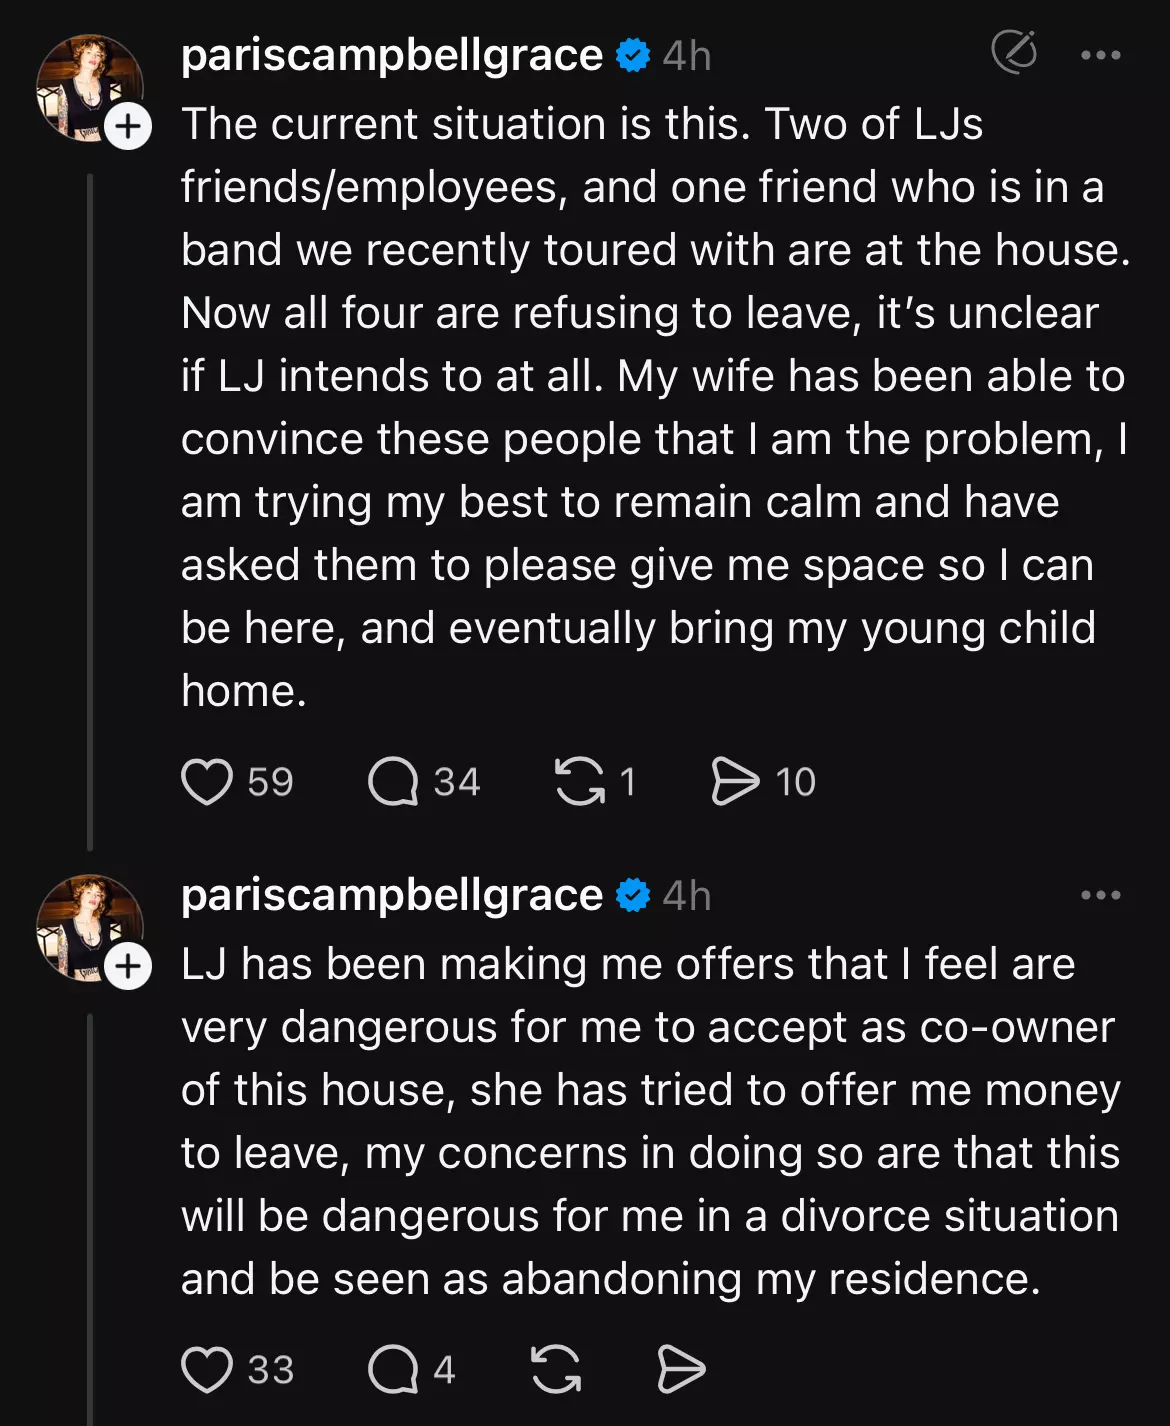The height and width of the screenshot is (1426, 1170).
Task: Click the crossed-out circle icon on first post
Action: coord(1014,53)
